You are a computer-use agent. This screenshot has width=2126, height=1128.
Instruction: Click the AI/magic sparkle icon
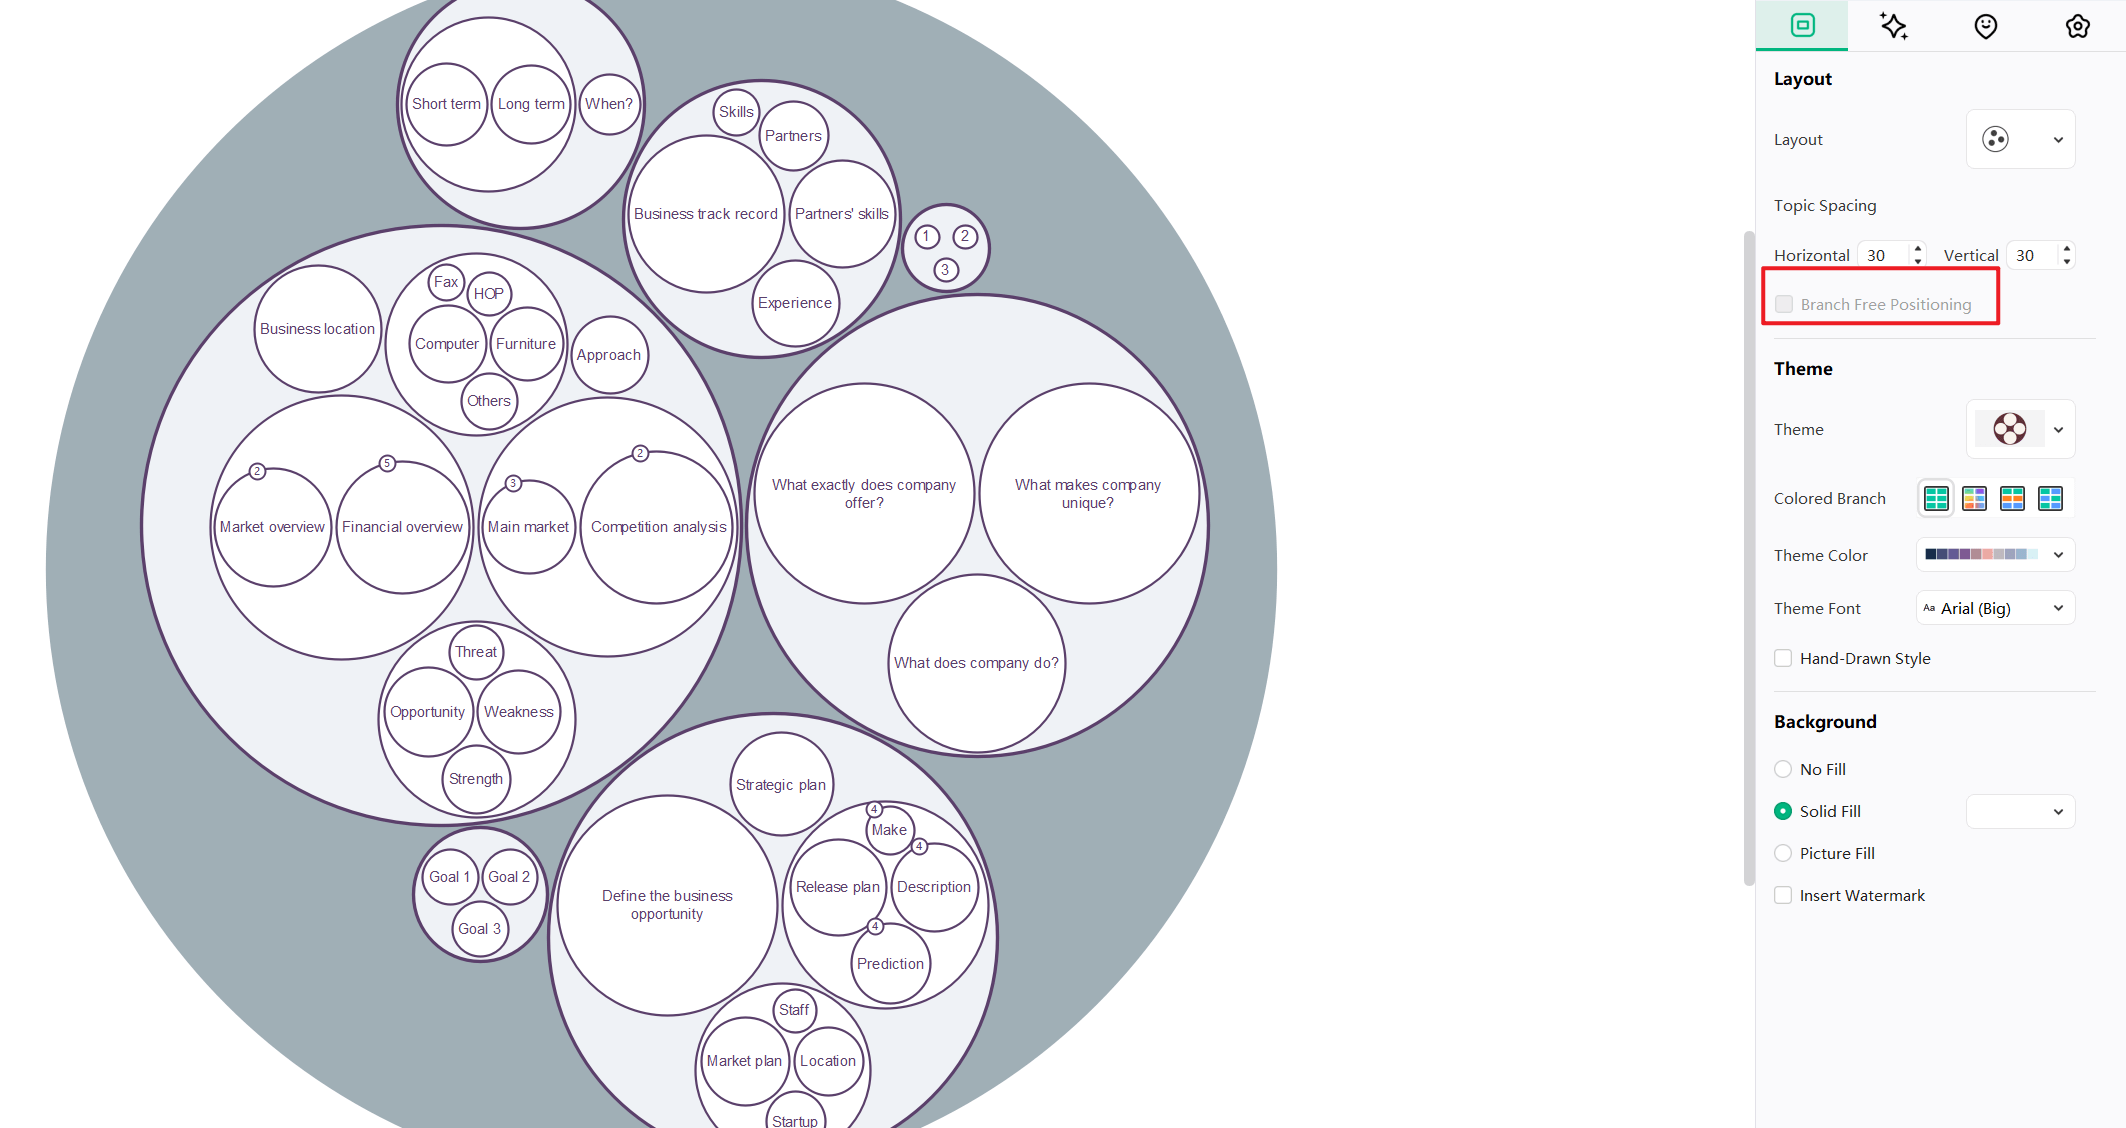[1893, 27]
